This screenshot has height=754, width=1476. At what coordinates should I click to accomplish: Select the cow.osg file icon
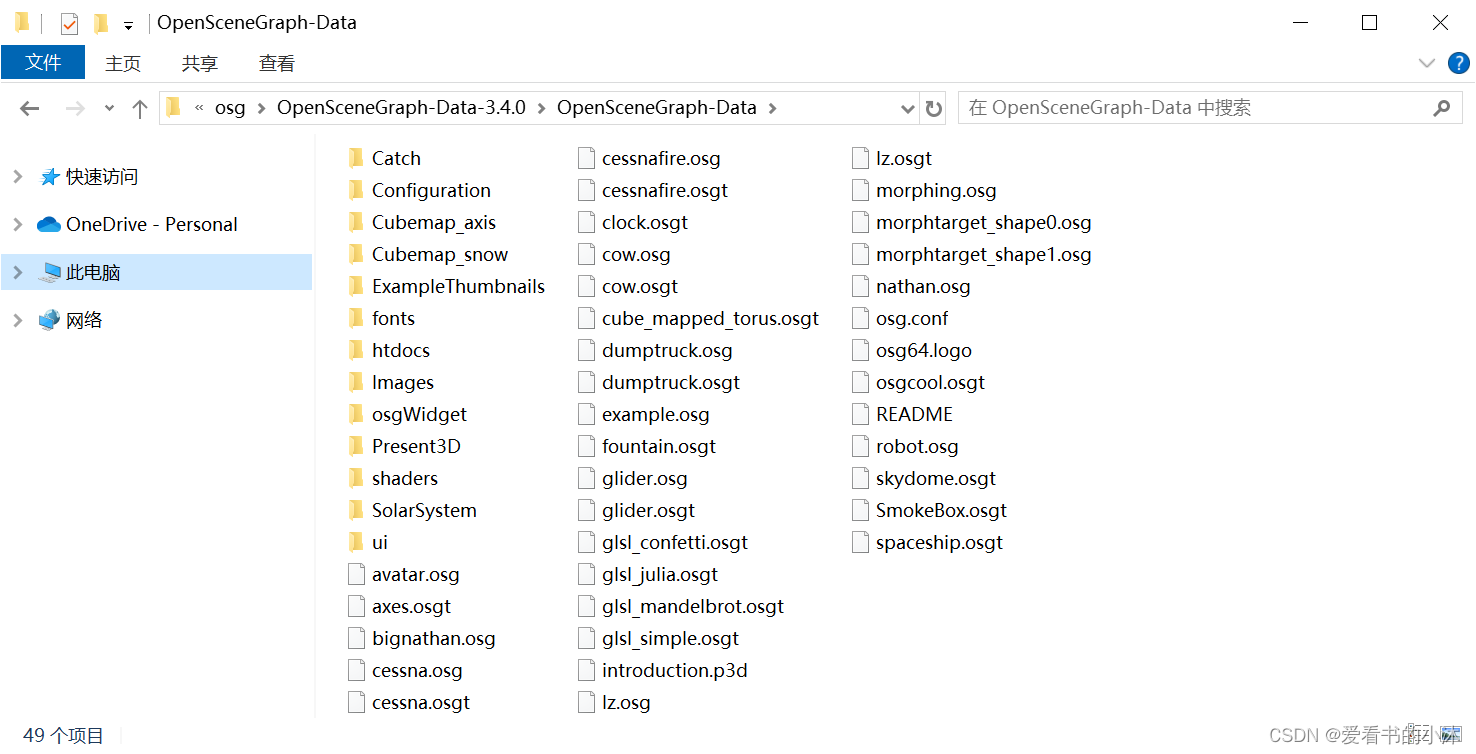point(586,254)
